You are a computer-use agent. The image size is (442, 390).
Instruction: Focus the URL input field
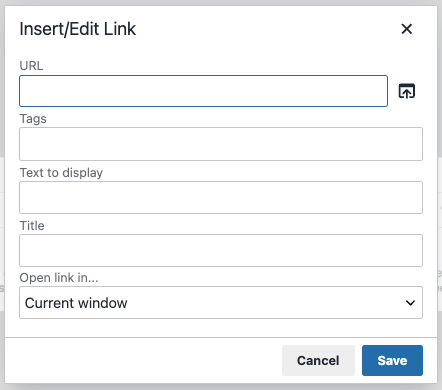coord(203,91)
